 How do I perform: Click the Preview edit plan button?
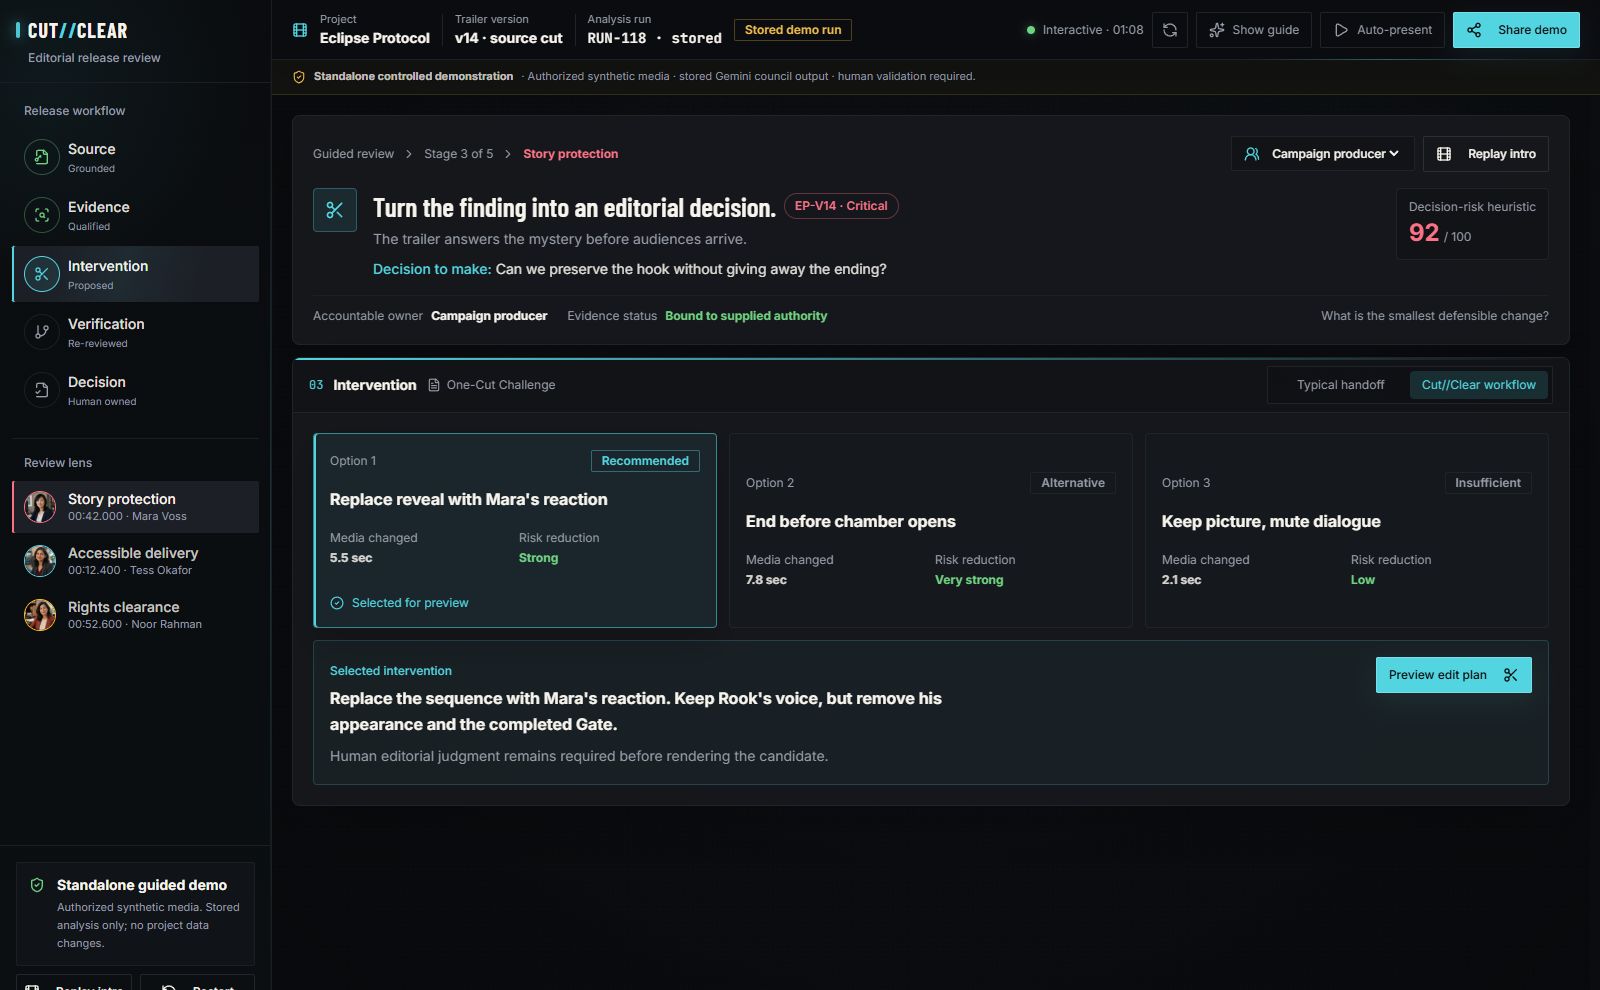pos(1453,675)
